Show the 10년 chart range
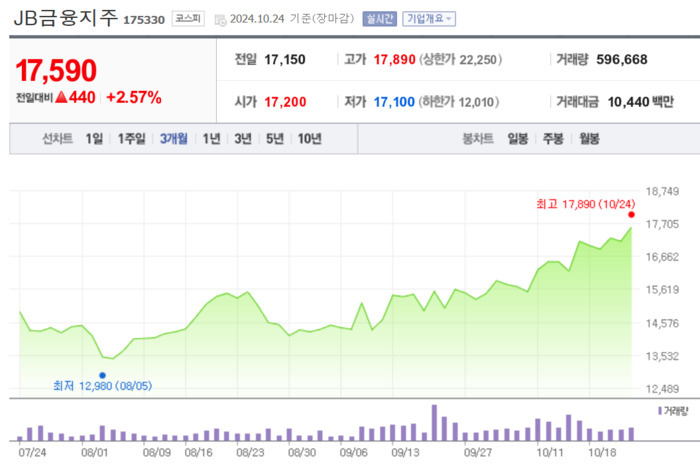Screen dimensions: 700x468 click(x=308, y=139)
